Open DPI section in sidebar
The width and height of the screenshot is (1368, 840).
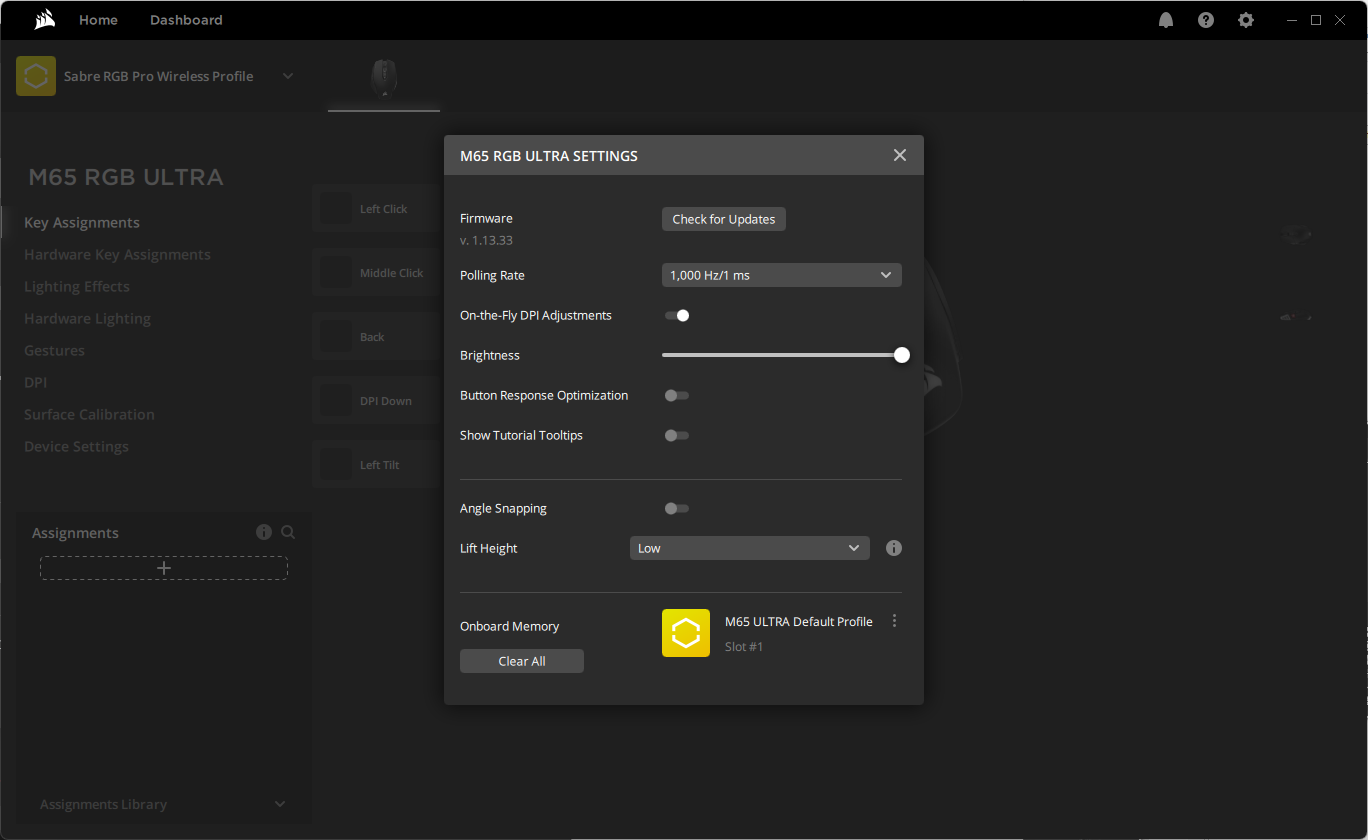[x=35, y=382]
